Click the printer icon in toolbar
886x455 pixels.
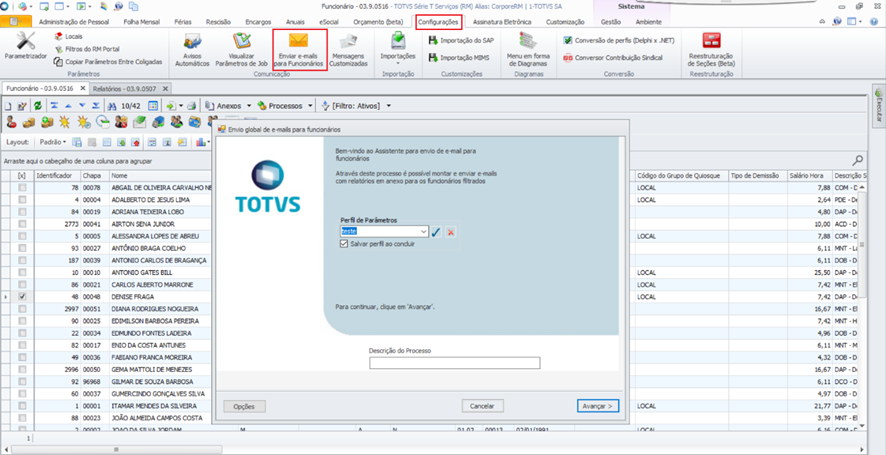click(192, 106)
